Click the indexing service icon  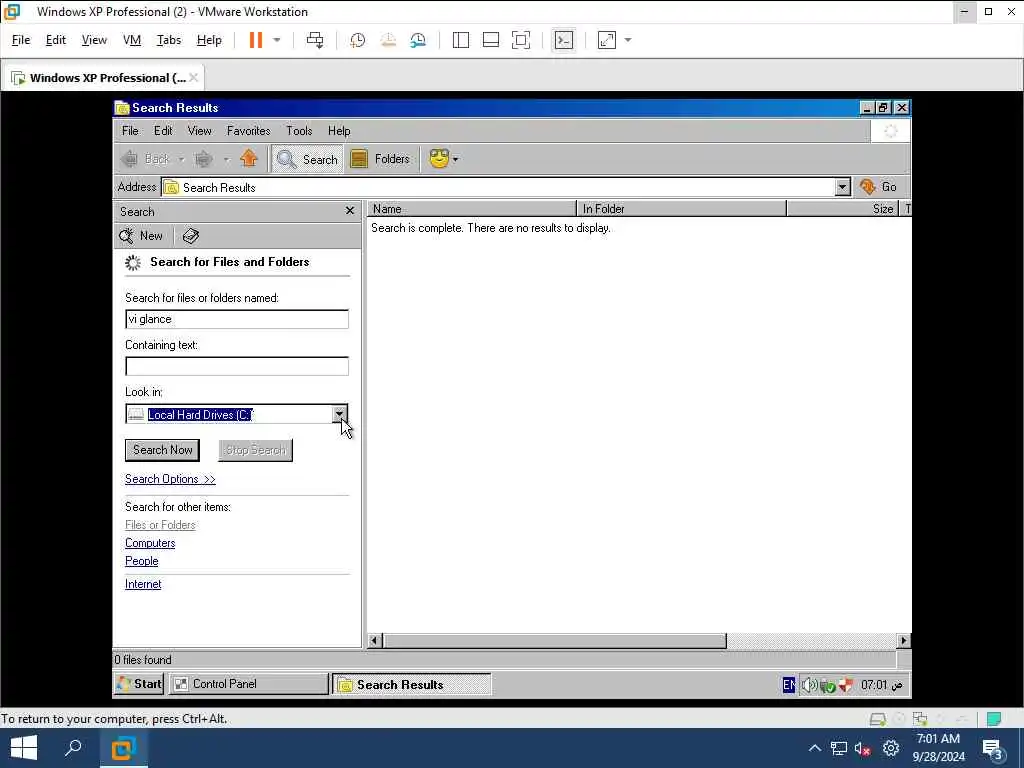click(191, 236)
